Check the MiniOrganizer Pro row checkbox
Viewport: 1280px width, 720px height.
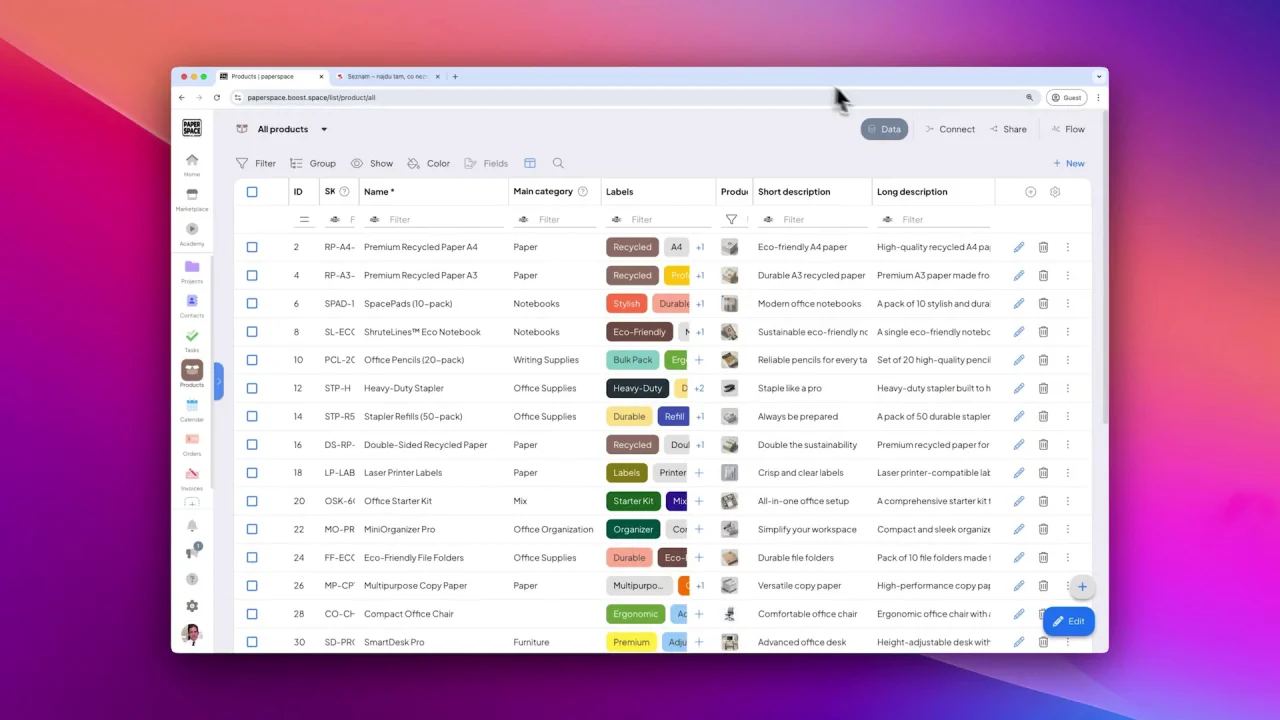(252, 529)
